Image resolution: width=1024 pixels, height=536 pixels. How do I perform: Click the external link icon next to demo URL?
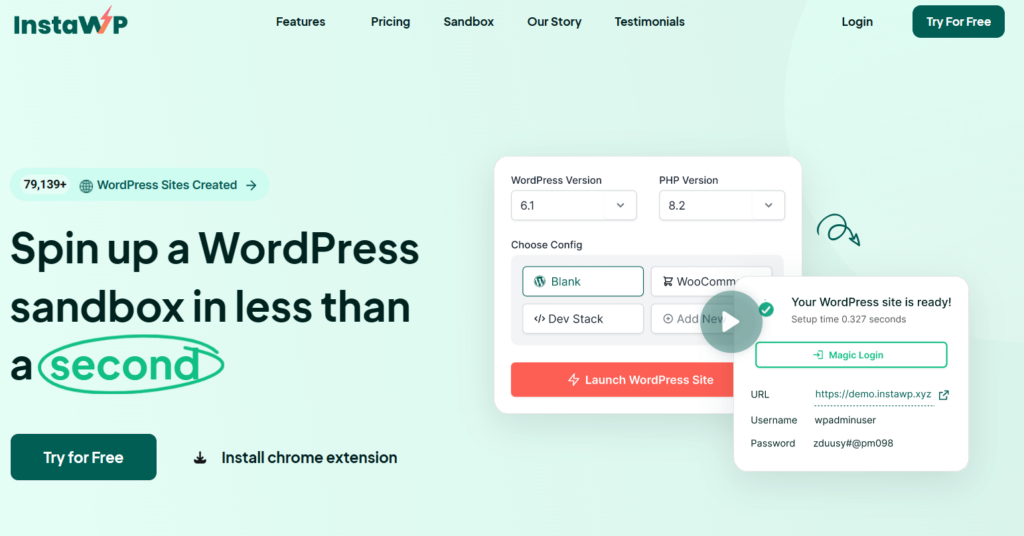pos(944,395)
